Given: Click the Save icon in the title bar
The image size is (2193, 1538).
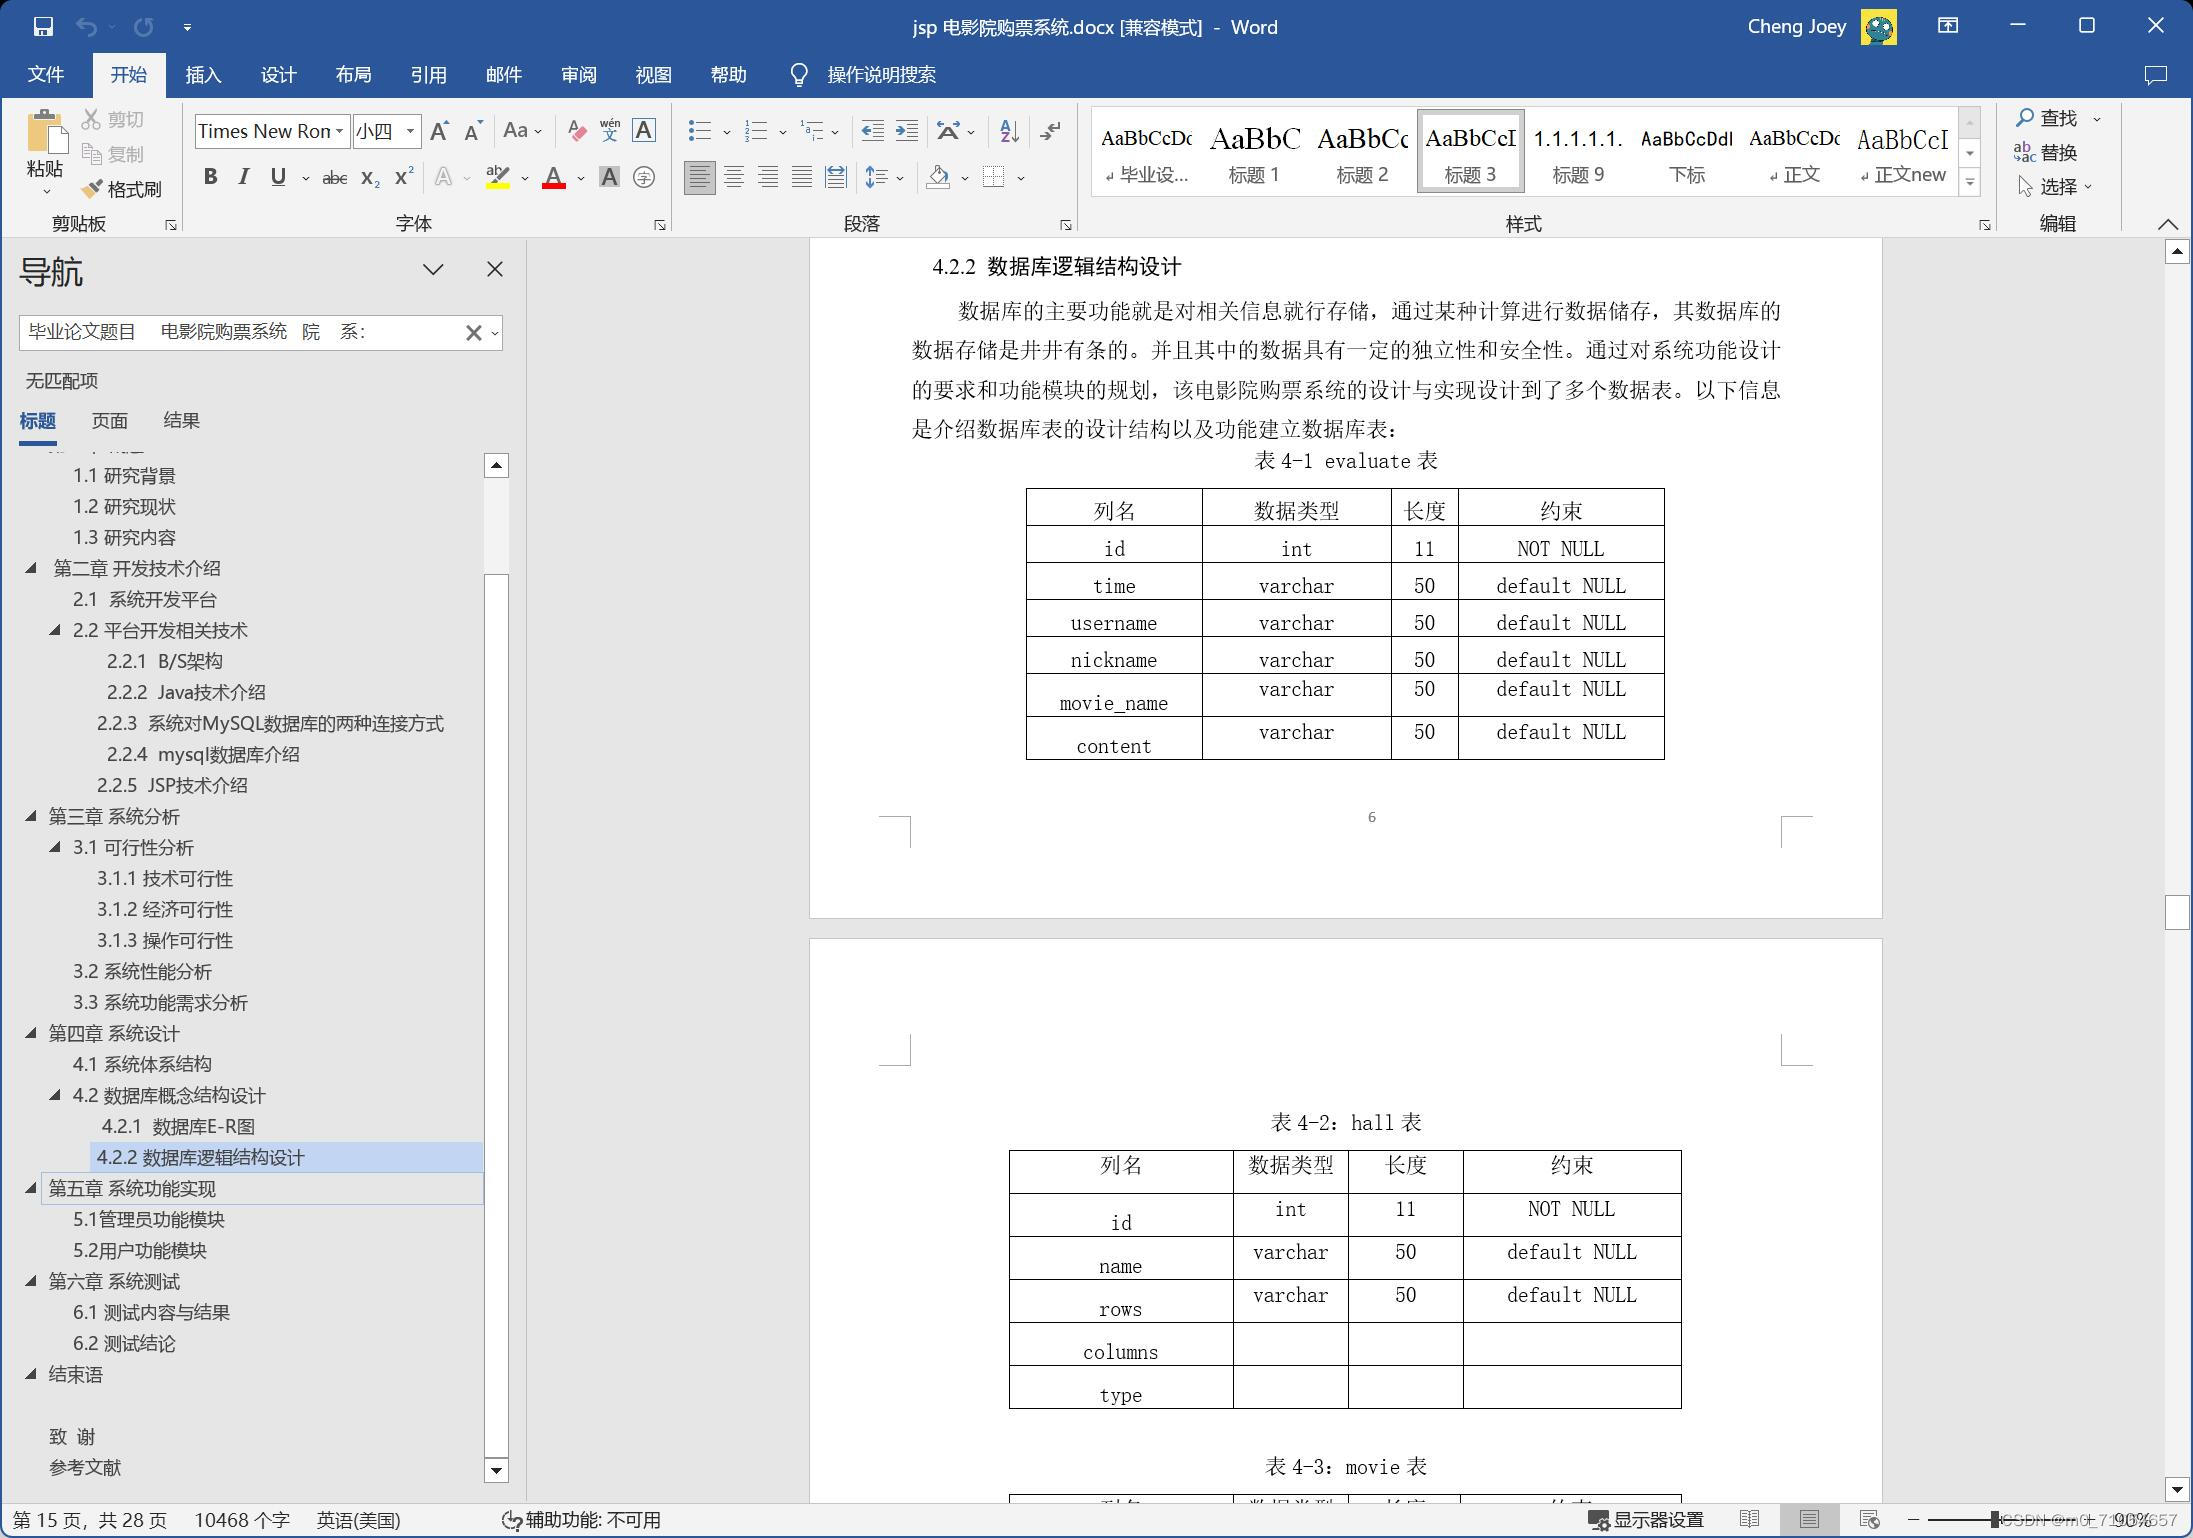Looking at the screenshot, I should tap(42, 27).
